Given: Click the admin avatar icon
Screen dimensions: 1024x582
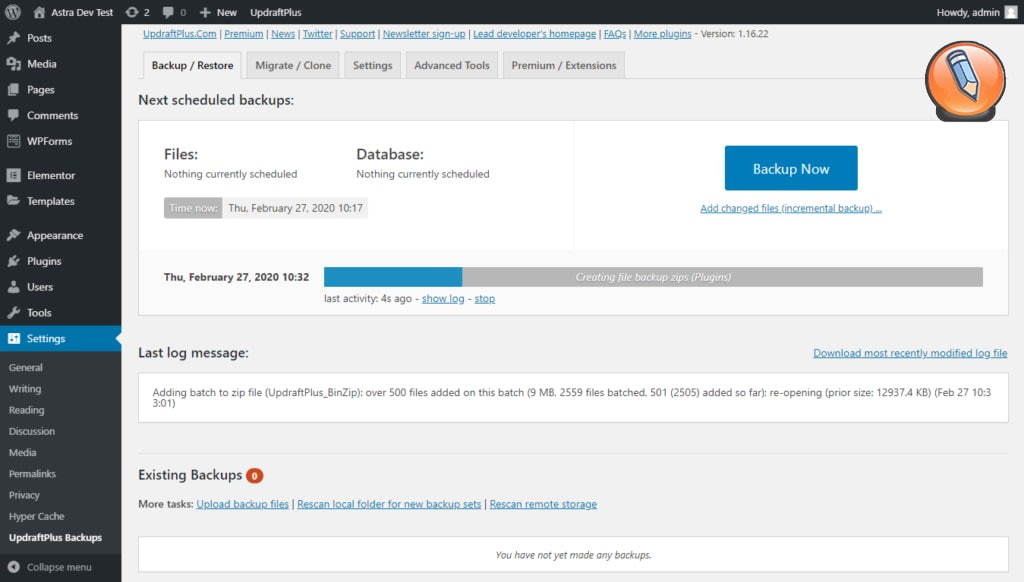Looking at the screenshot, I should point(1011,12).
